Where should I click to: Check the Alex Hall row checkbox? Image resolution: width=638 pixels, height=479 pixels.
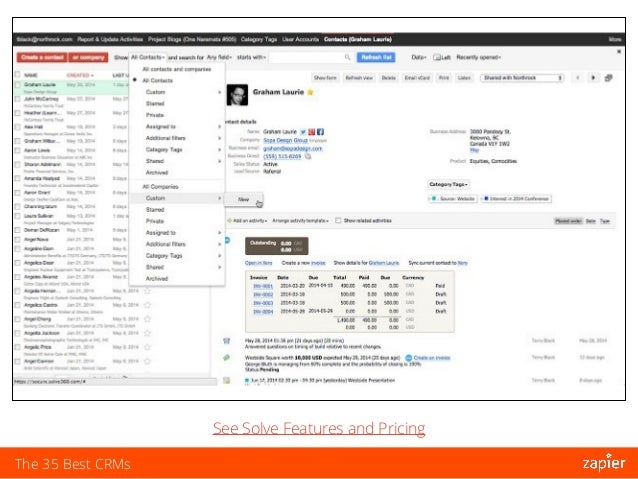point(17,127)
